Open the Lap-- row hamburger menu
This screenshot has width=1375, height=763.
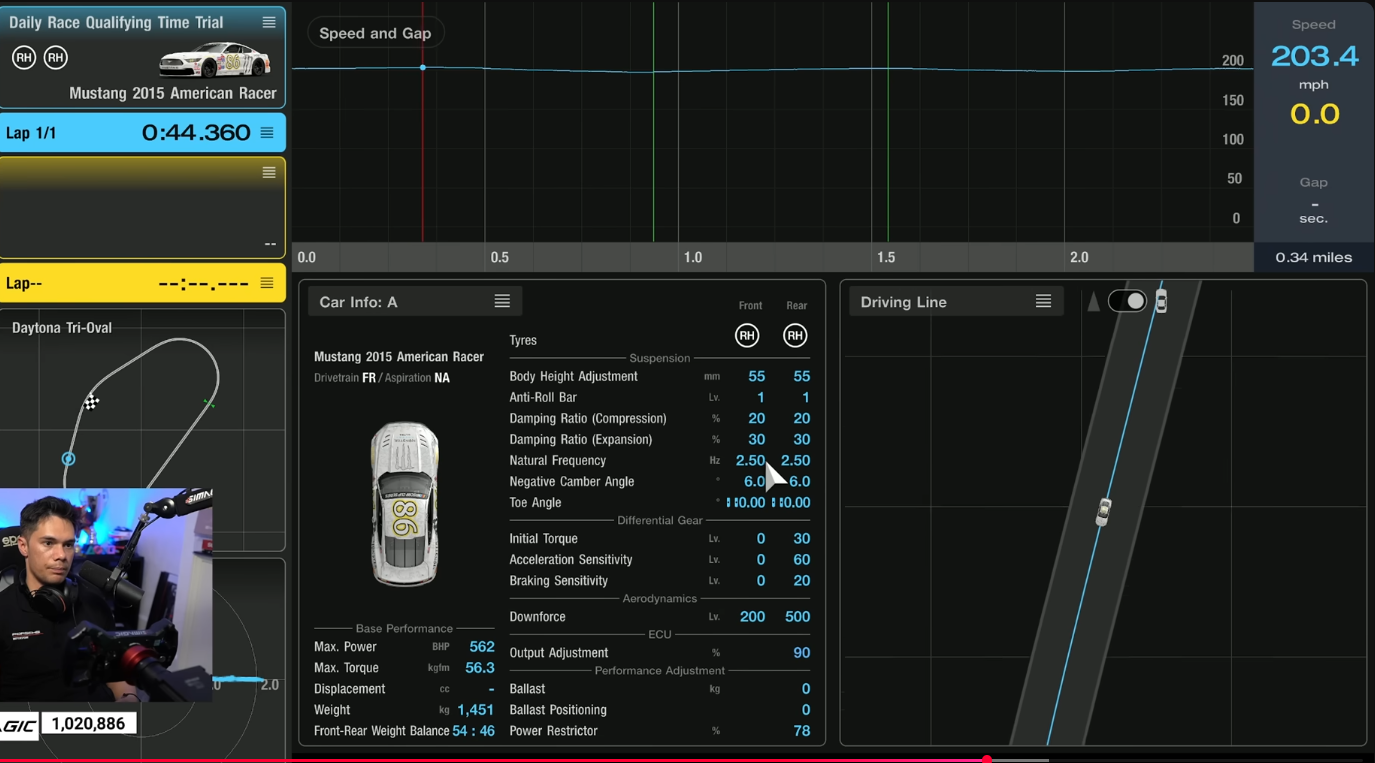tap(267, 283)
